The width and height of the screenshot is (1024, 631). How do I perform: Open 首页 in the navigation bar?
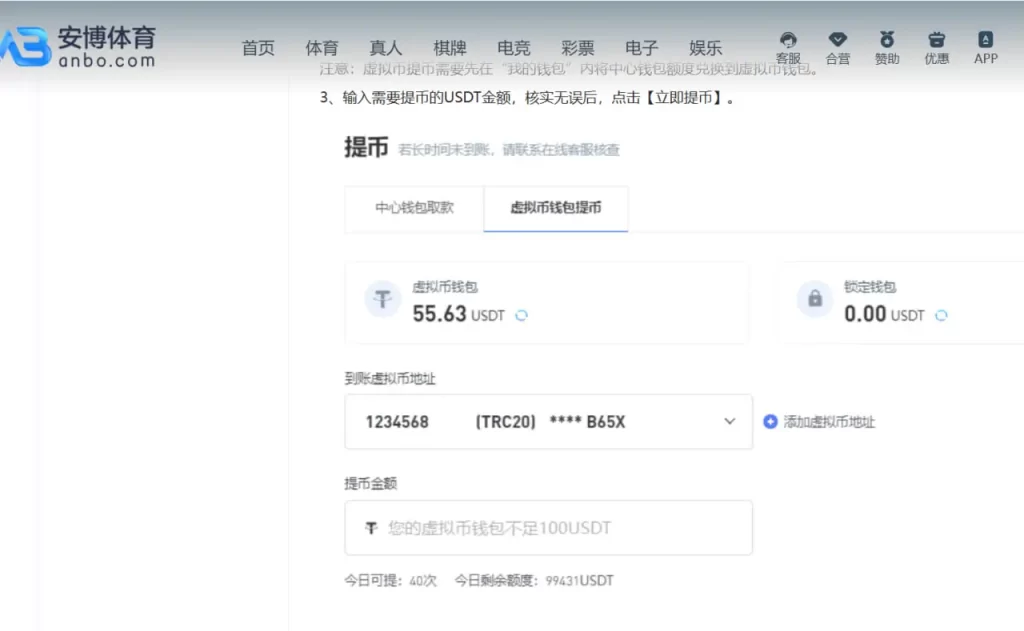click(258, 48)
